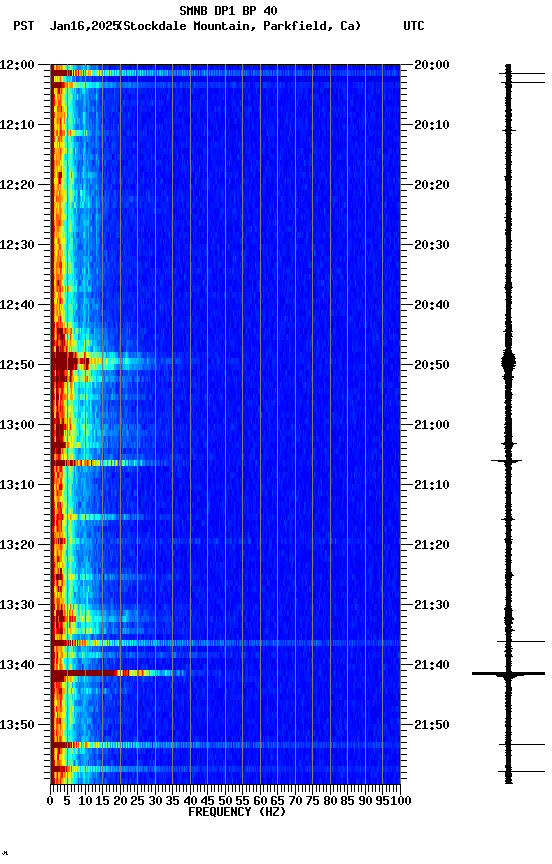Click the 20:50 UTC time label
This screenshot has width=552, height=864.
(x=432, y=365)
